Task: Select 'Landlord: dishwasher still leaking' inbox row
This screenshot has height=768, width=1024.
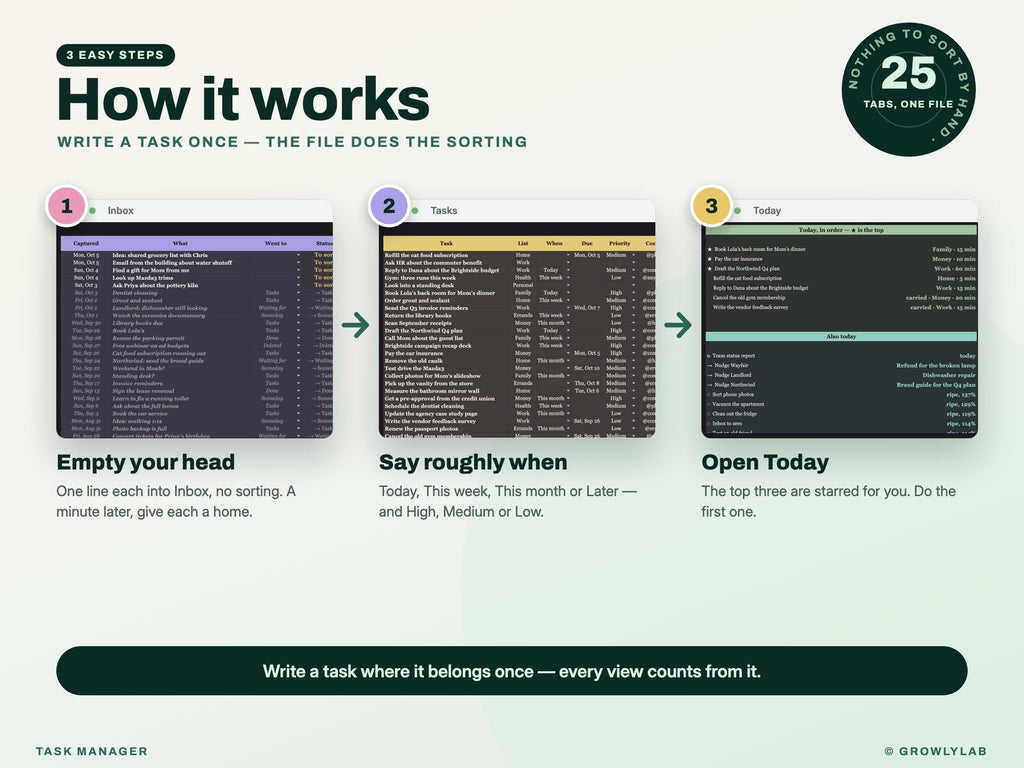Action: [x=159, y=308]
